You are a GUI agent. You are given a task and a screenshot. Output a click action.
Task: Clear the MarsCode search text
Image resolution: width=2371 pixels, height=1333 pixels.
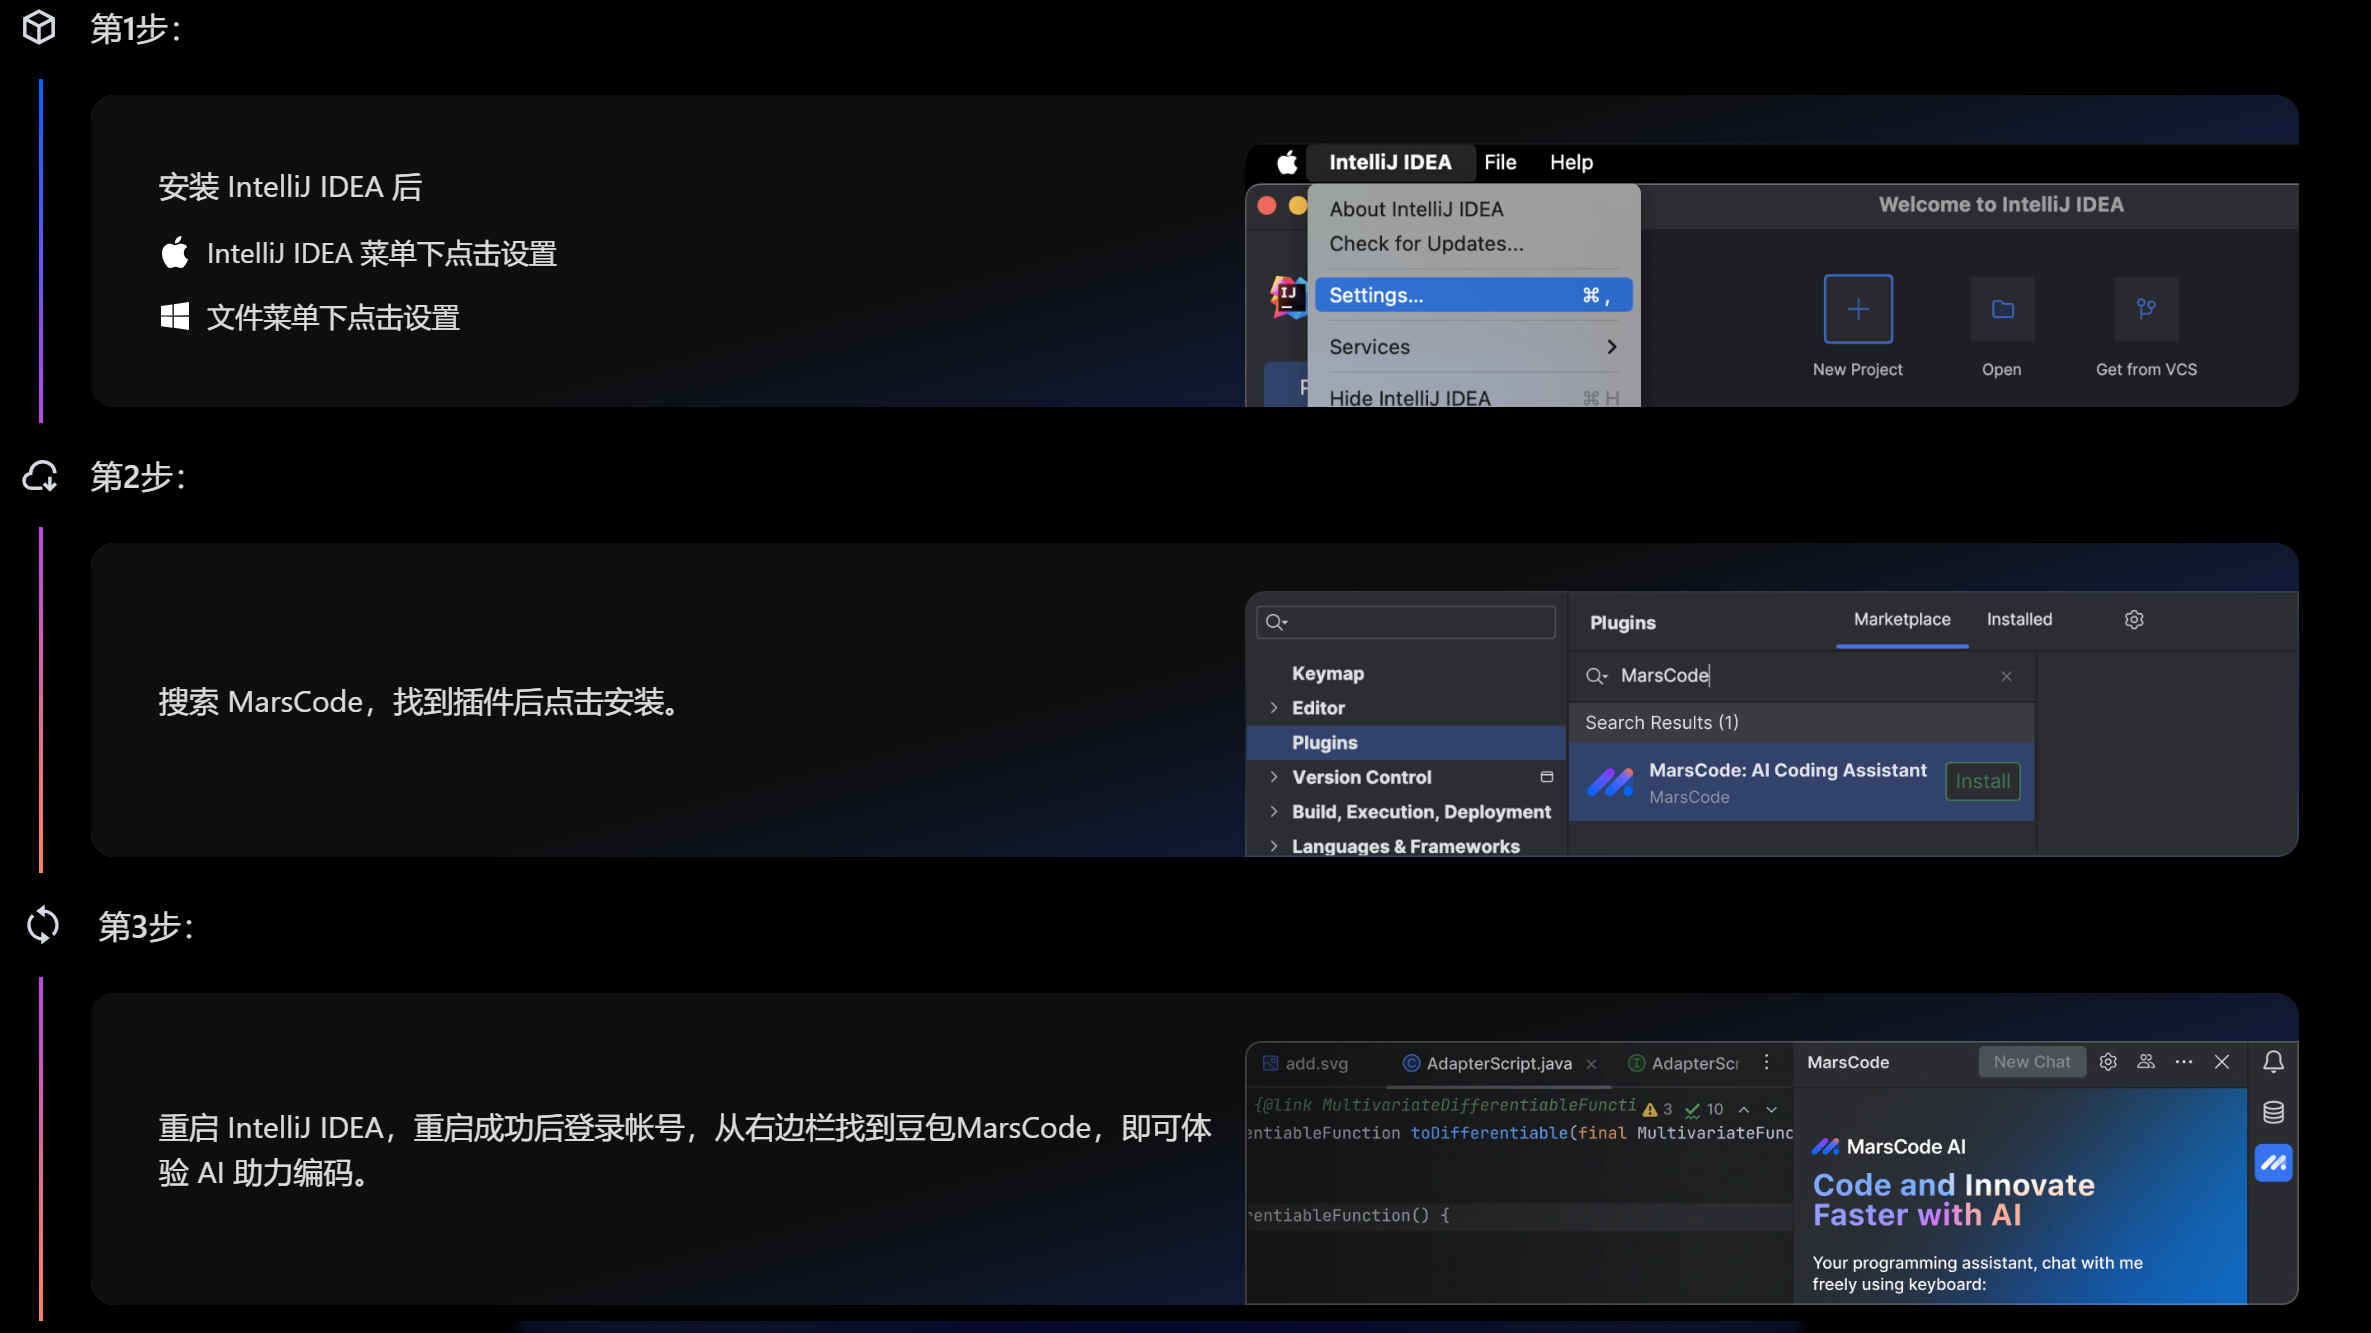(2006, 677)
